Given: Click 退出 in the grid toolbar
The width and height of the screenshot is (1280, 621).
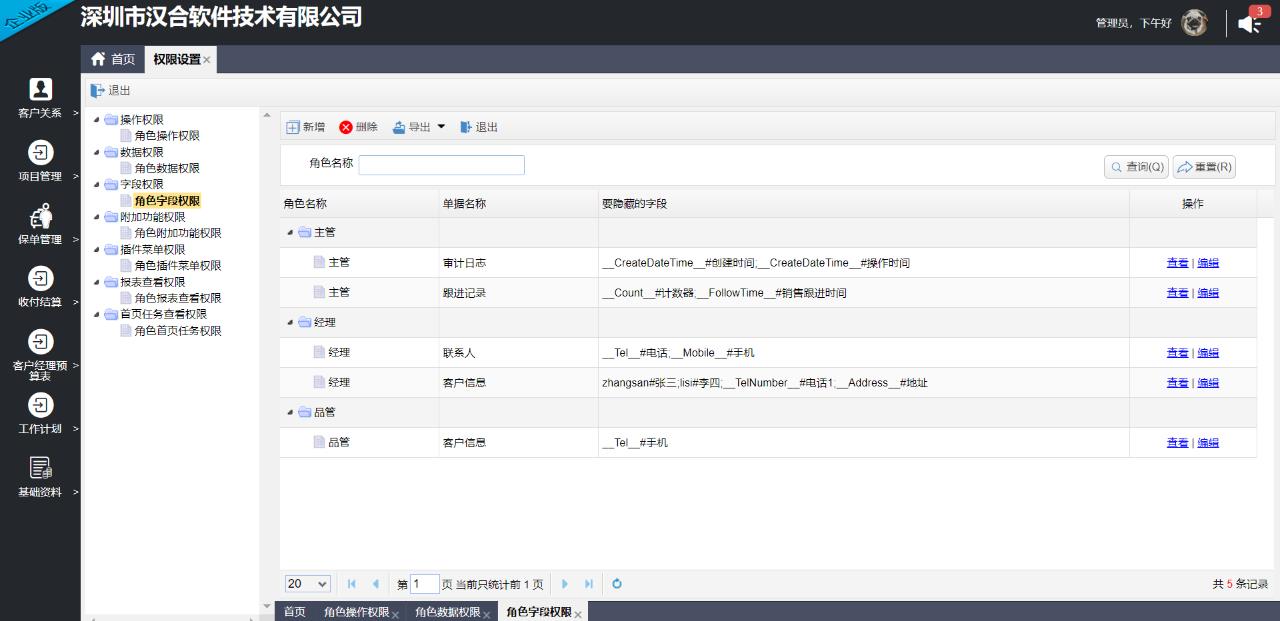Looking at the screenshot, I should click(478, 127).
